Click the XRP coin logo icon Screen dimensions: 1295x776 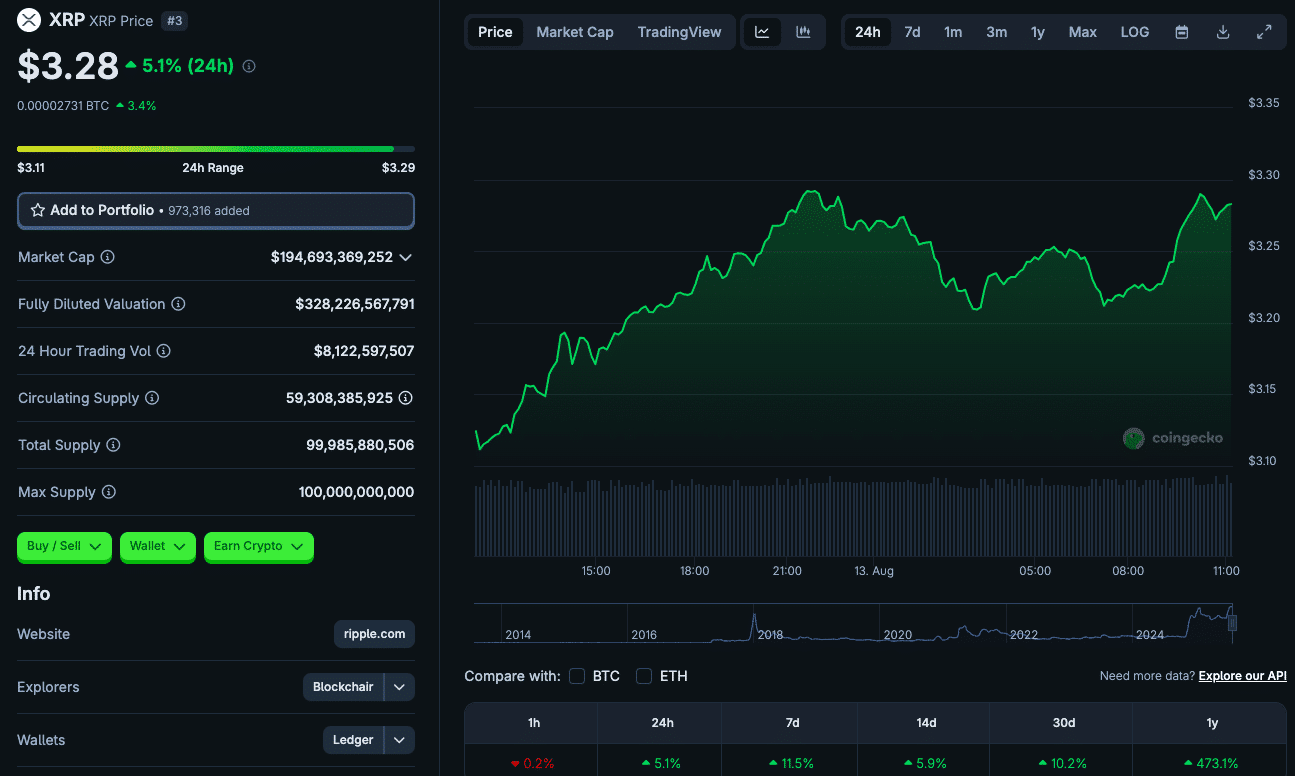point(29,20)
